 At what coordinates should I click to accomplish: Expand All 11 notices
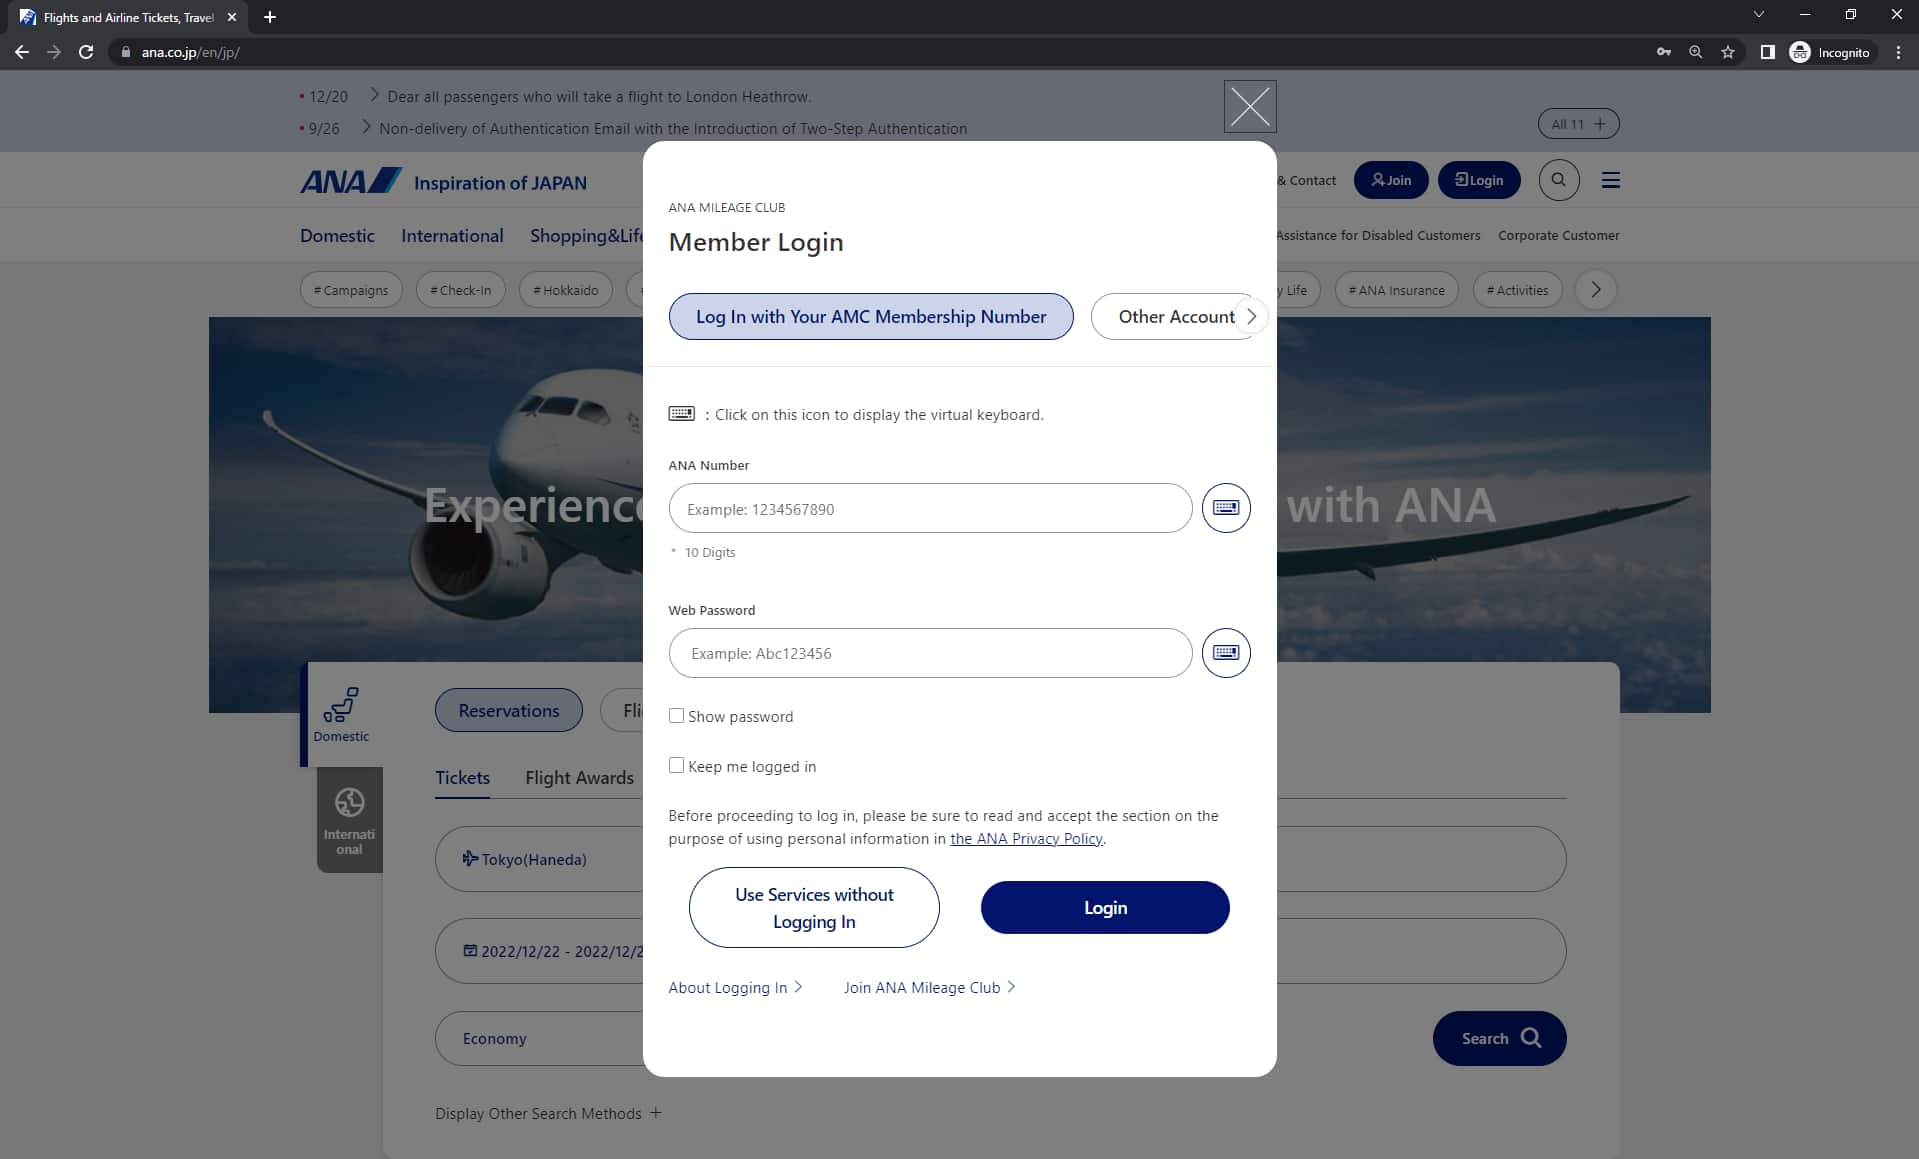[1578, 124]
